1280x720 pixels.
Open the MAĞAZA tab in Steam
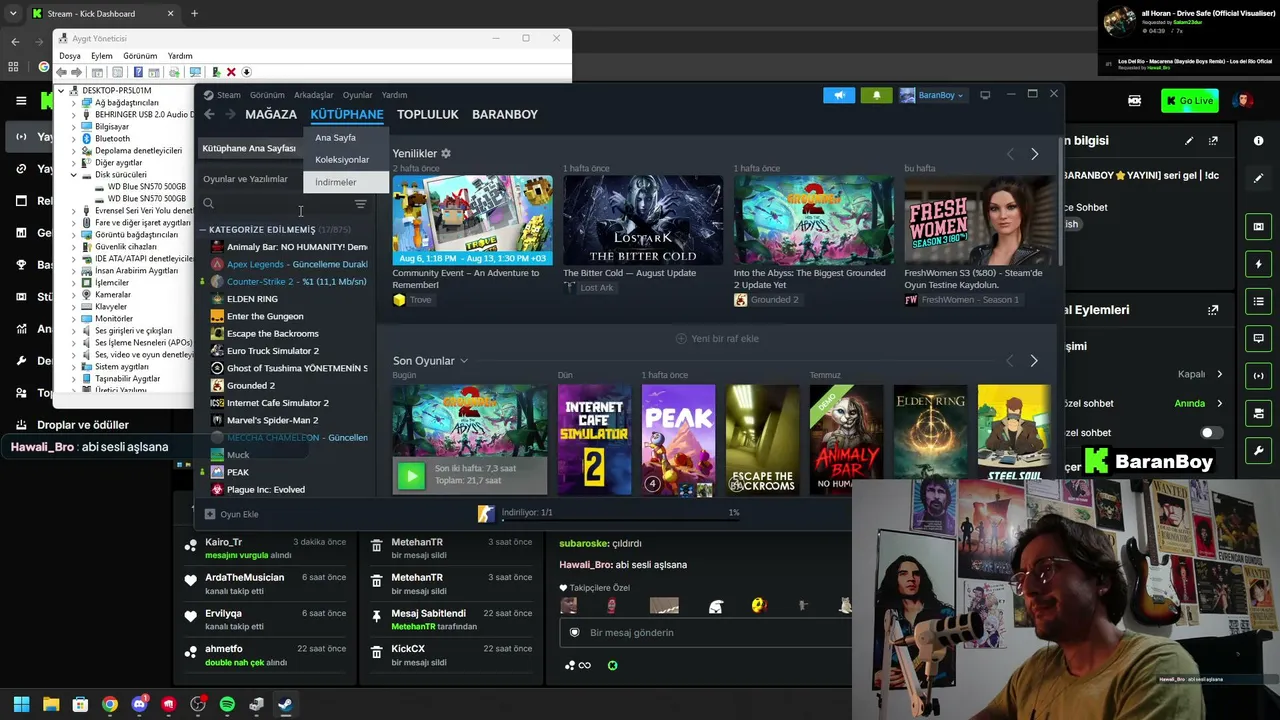coord(271,115)
